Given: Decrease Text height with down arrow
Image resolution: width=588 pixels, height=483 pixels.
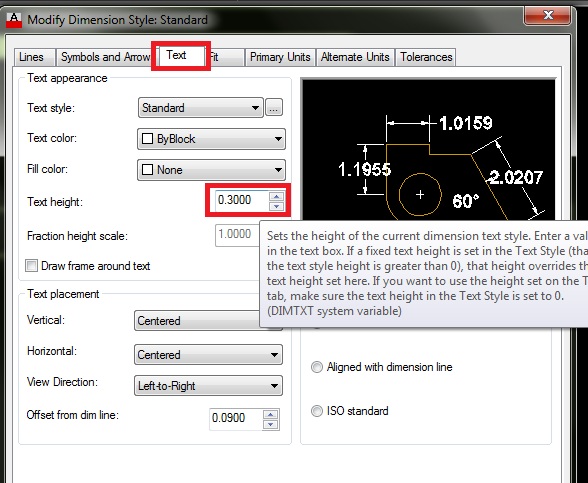Looking at the screenshot, I should [277, 206].
